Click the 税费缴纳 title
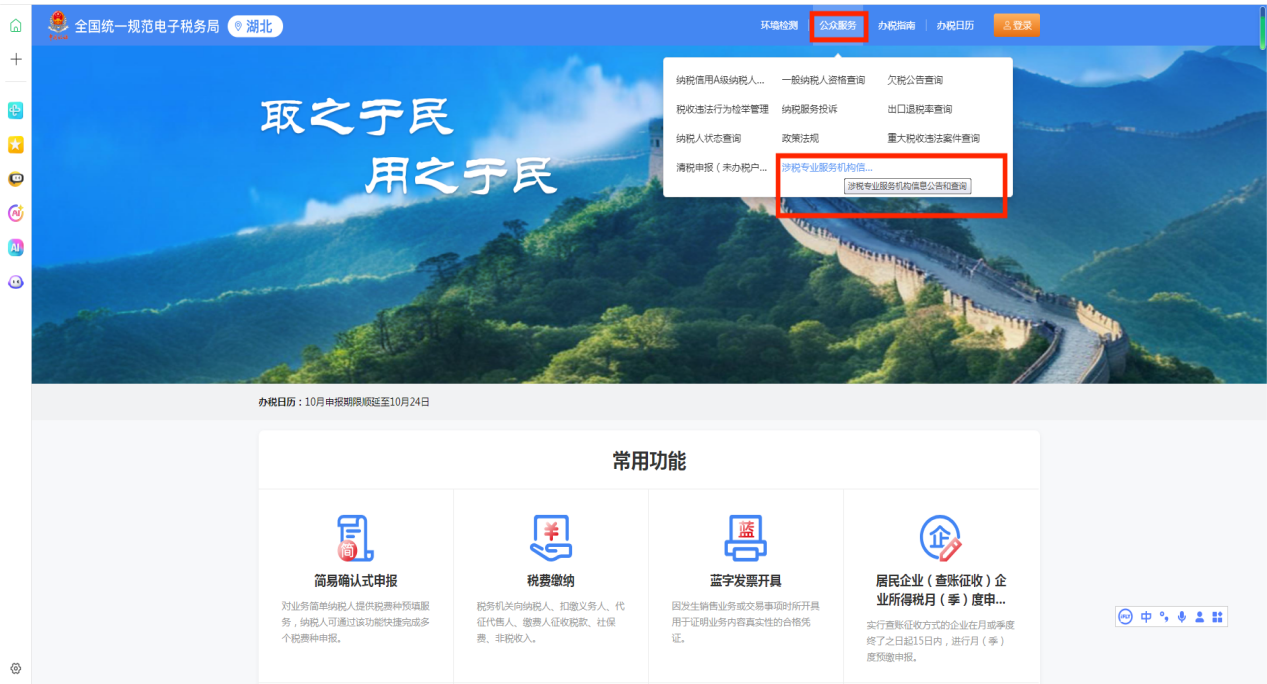 click(550, 581)
